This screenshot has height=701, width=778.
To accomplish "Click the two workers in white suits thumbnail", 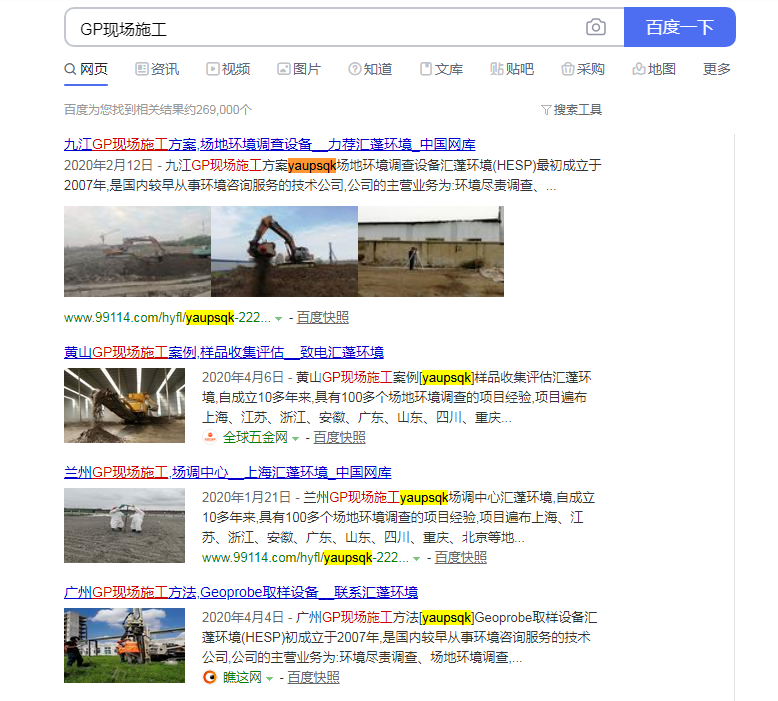I will [x=125, y=525].
